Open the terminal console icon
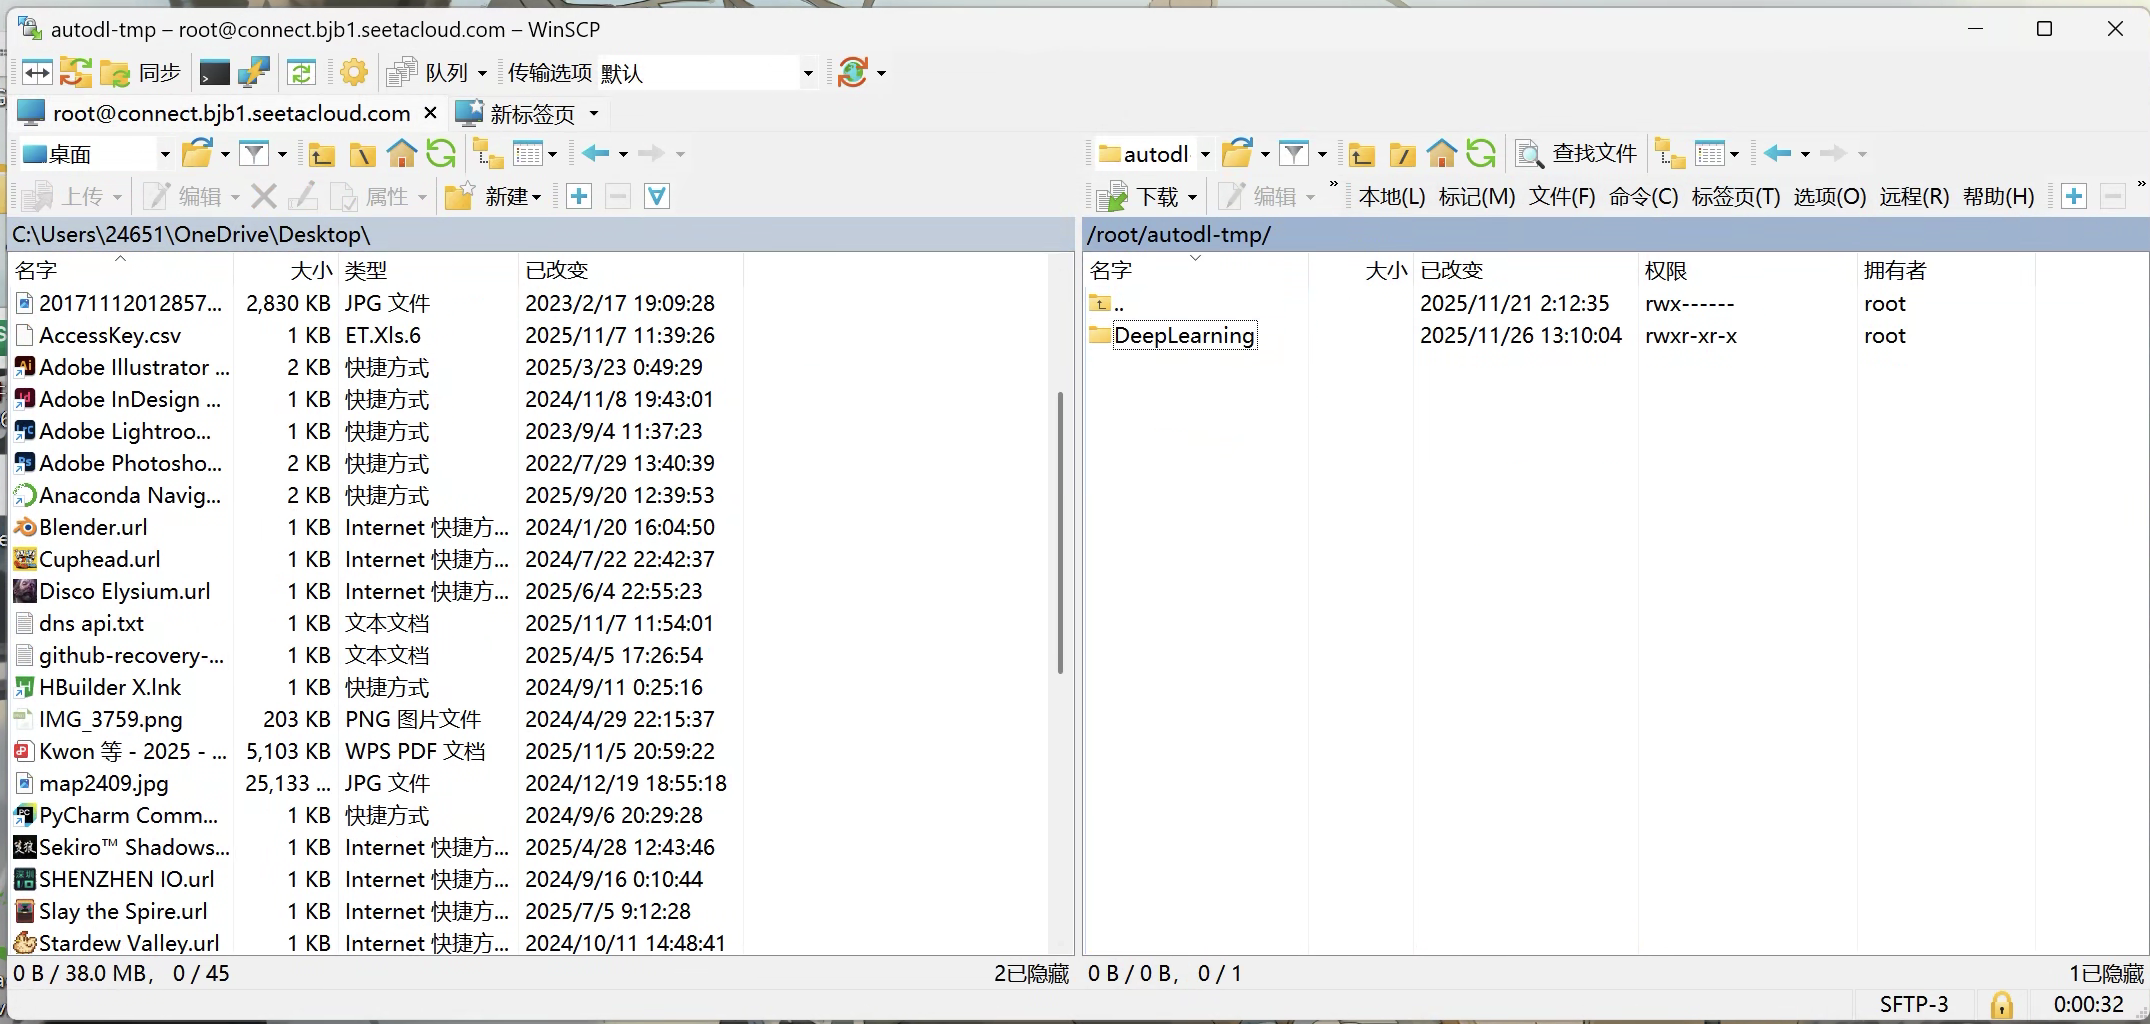The height and width of the screenshot is (1024, 2150). 214,73
